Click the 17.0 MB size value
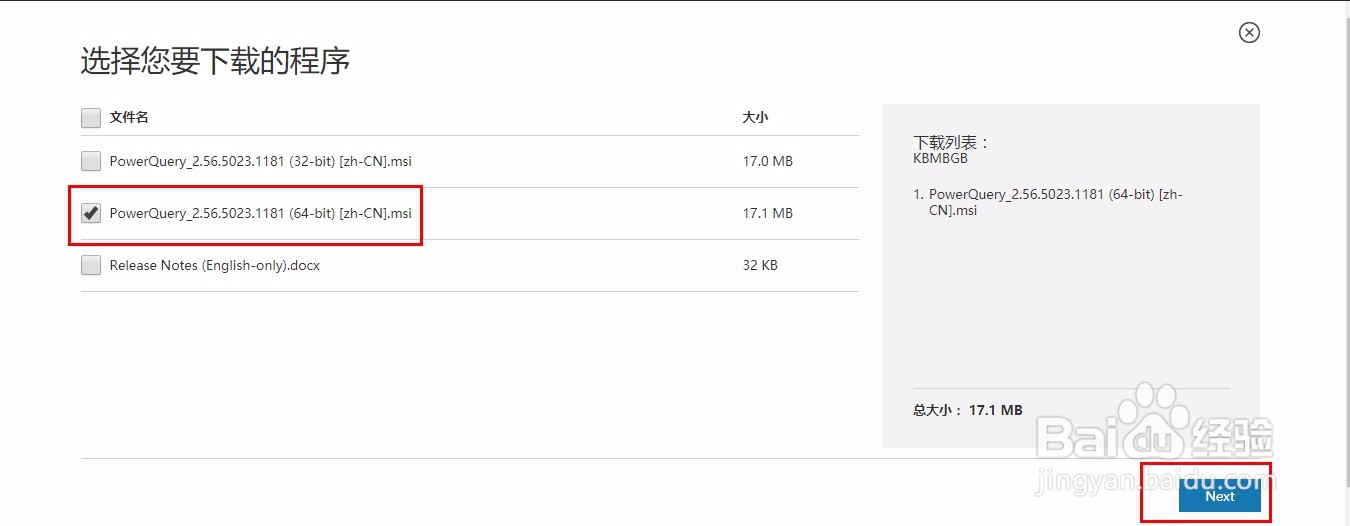 [767, 161]
